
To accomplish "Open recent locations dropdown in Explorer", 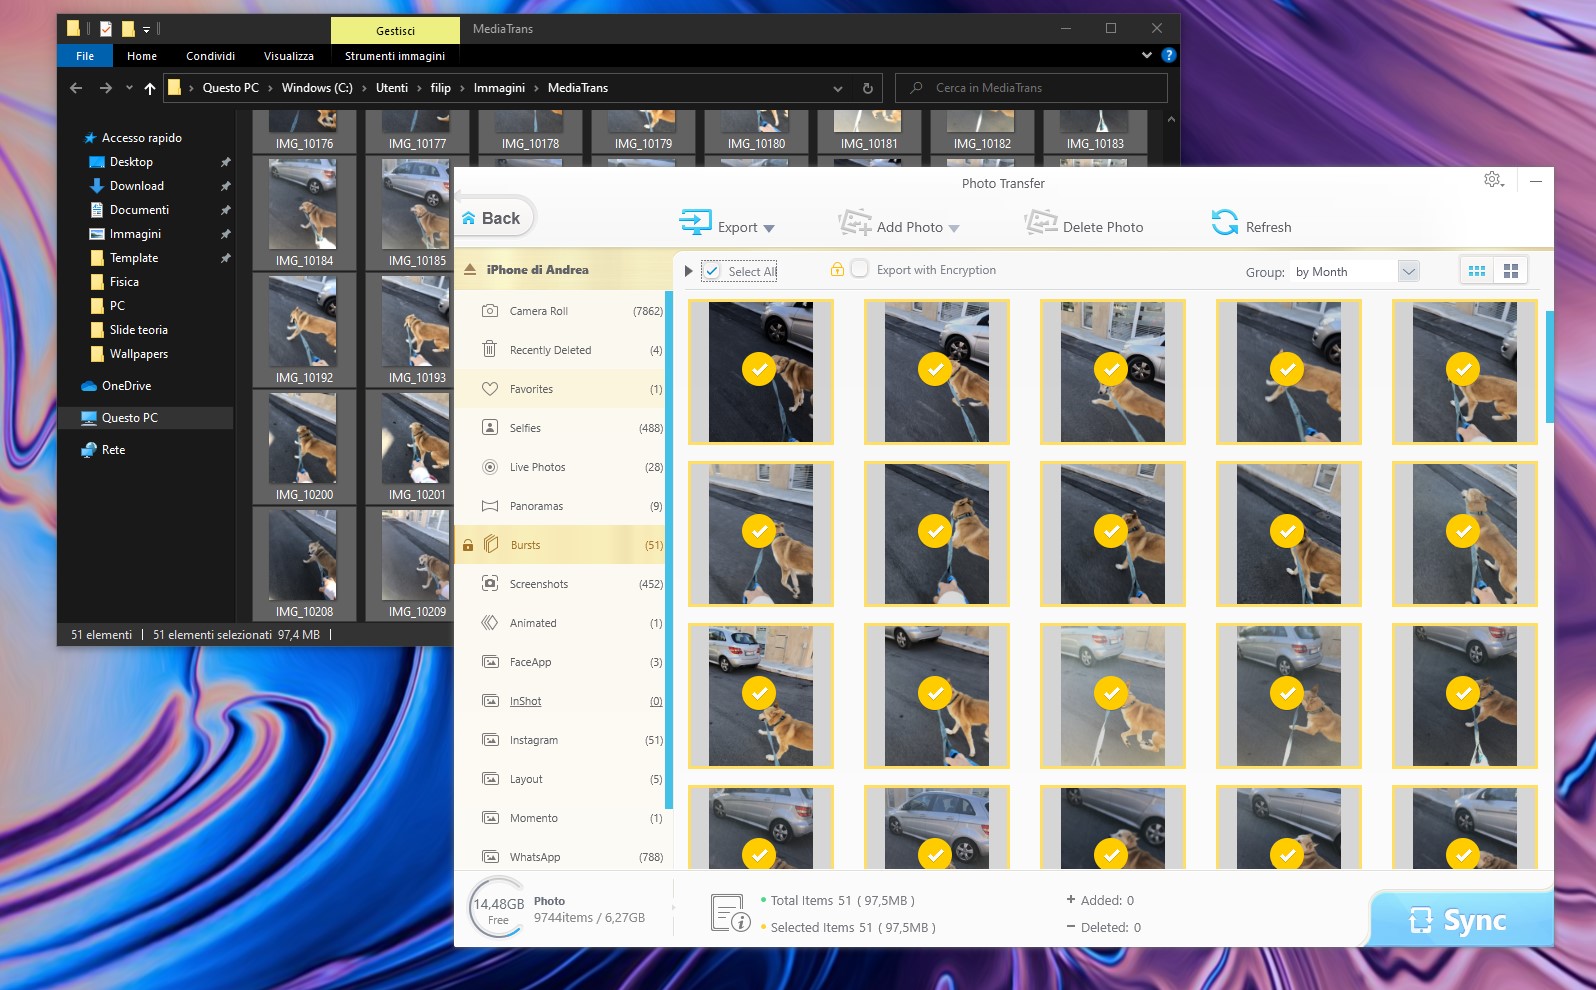I will (x=129, y=88).
